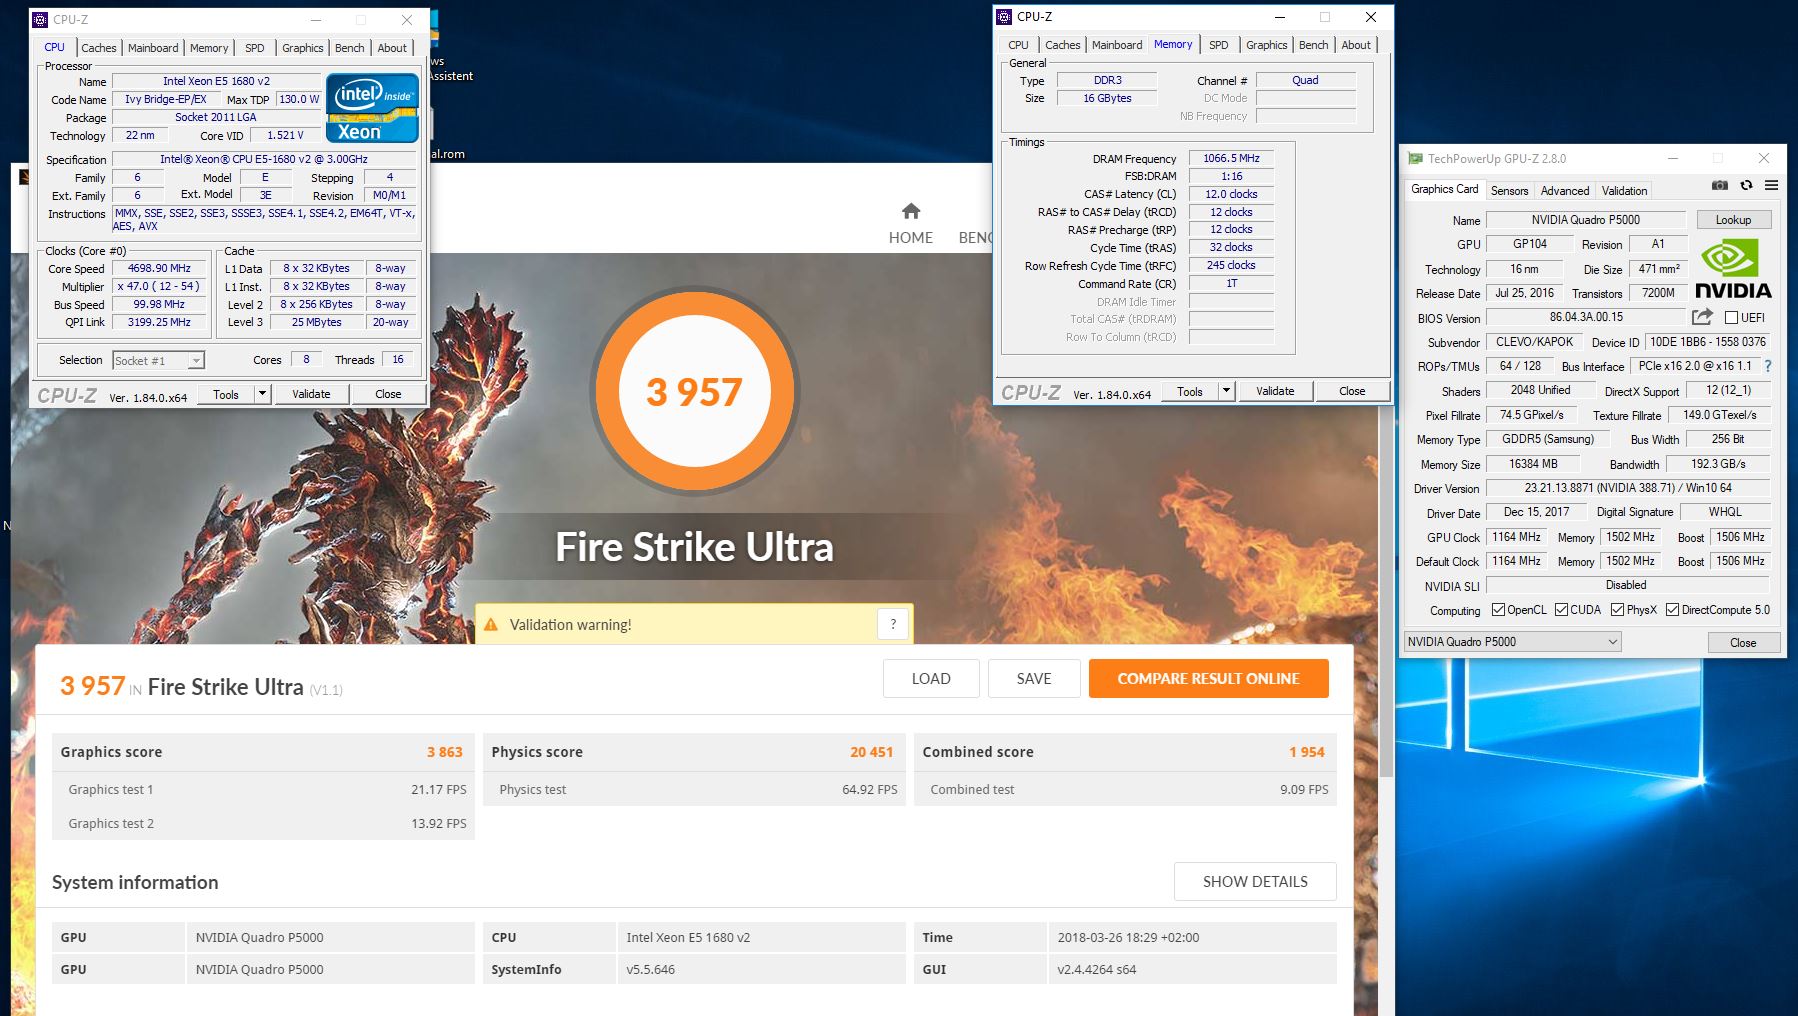1798x1016 pixels.
Task: Click the Bus Interface question mark icon
Action: coord(1768,366)
